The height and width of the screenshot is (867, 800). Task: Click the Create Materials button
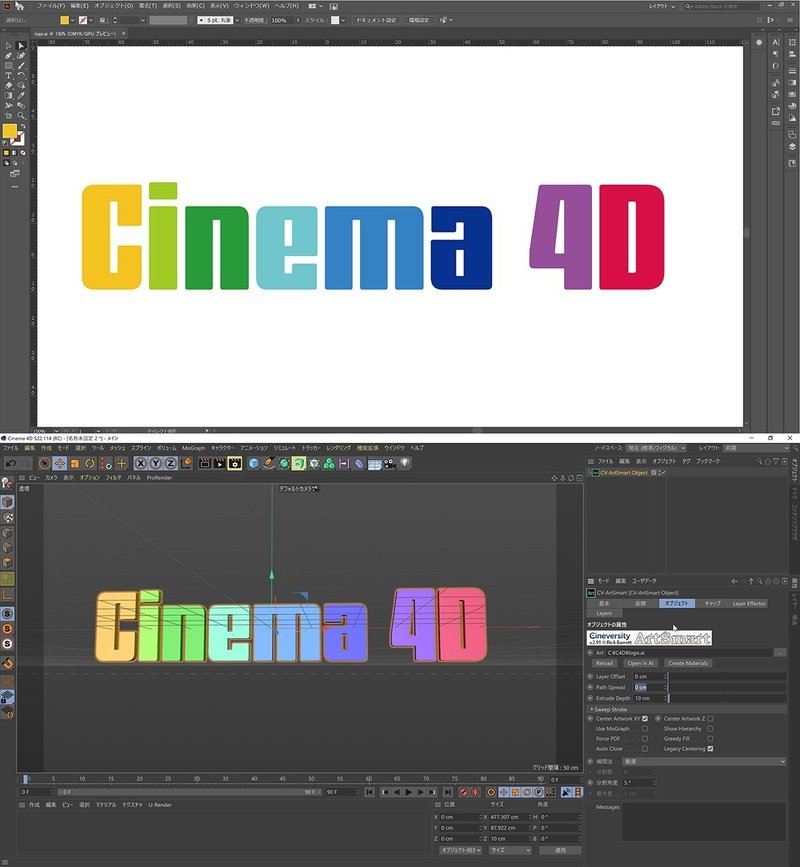[x=687, y=663]
